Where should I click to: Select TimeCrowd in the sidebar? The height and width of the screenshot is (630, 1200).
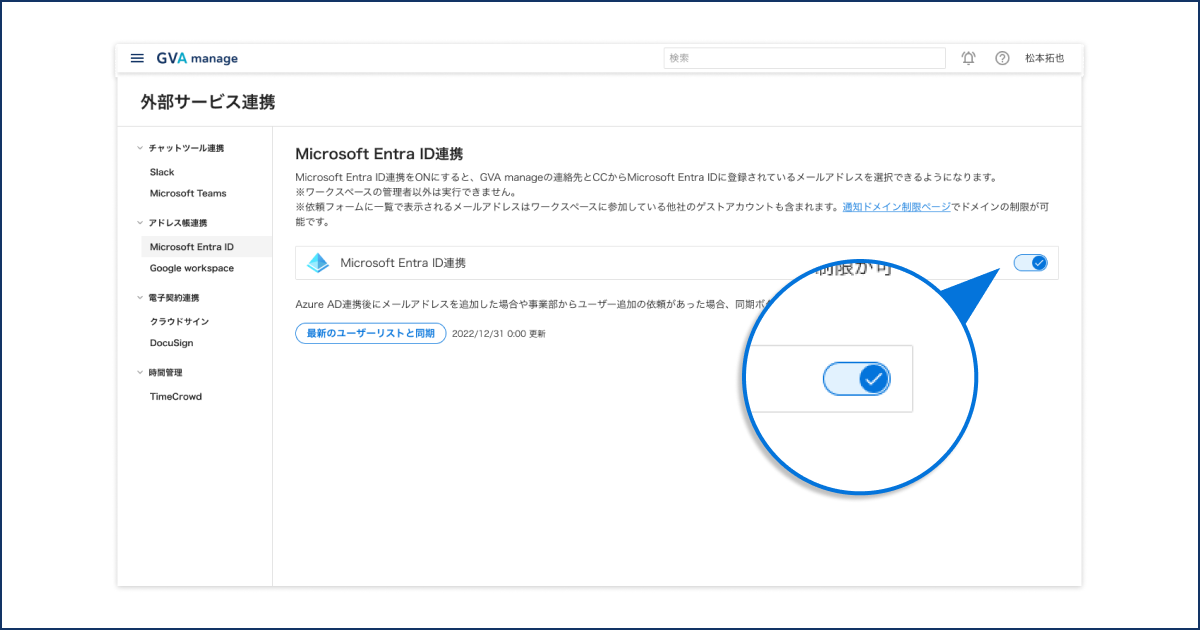(x=176, y=397)
